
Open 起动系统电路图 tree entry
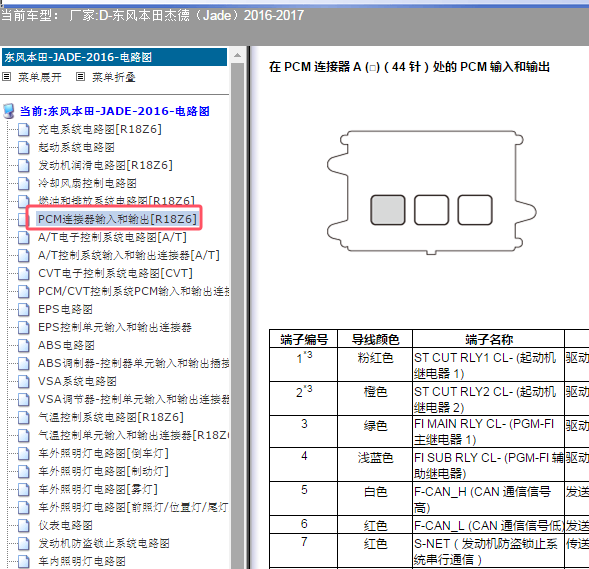76,147
